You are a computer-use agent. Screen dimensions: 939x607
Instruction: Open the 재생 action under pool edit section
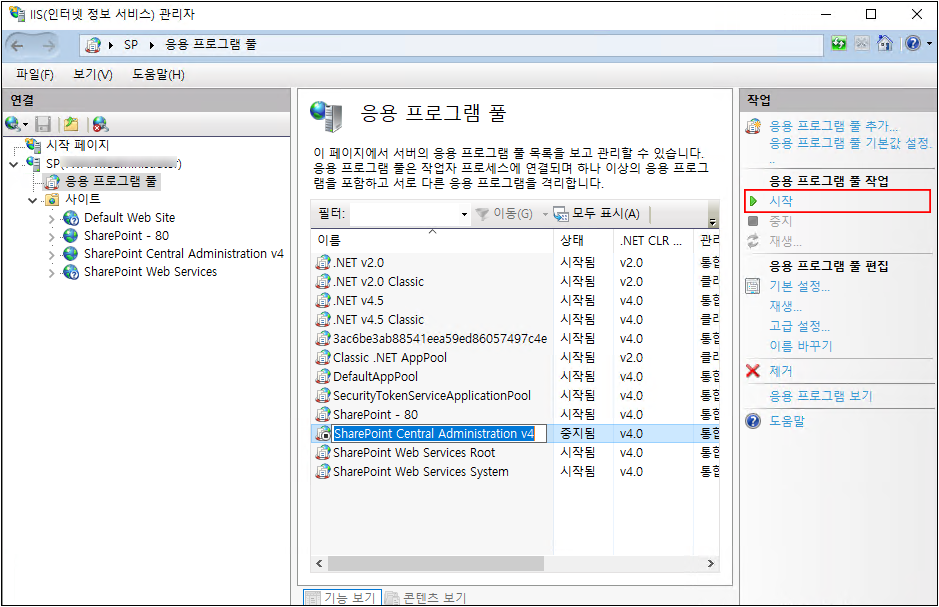pos(785,306)
